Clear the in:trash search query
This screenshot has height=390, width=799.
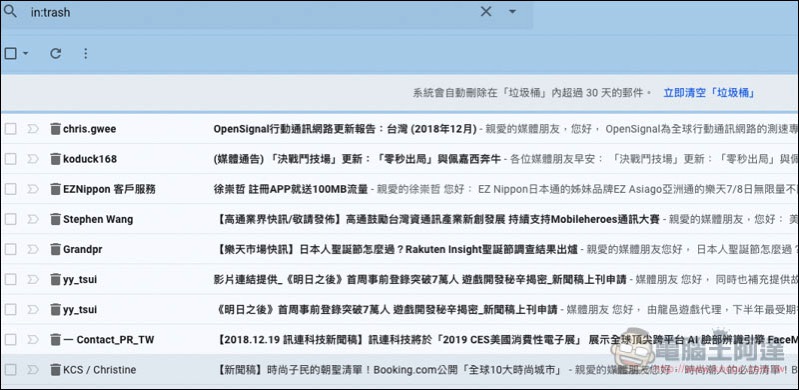(x=486, y=12)
